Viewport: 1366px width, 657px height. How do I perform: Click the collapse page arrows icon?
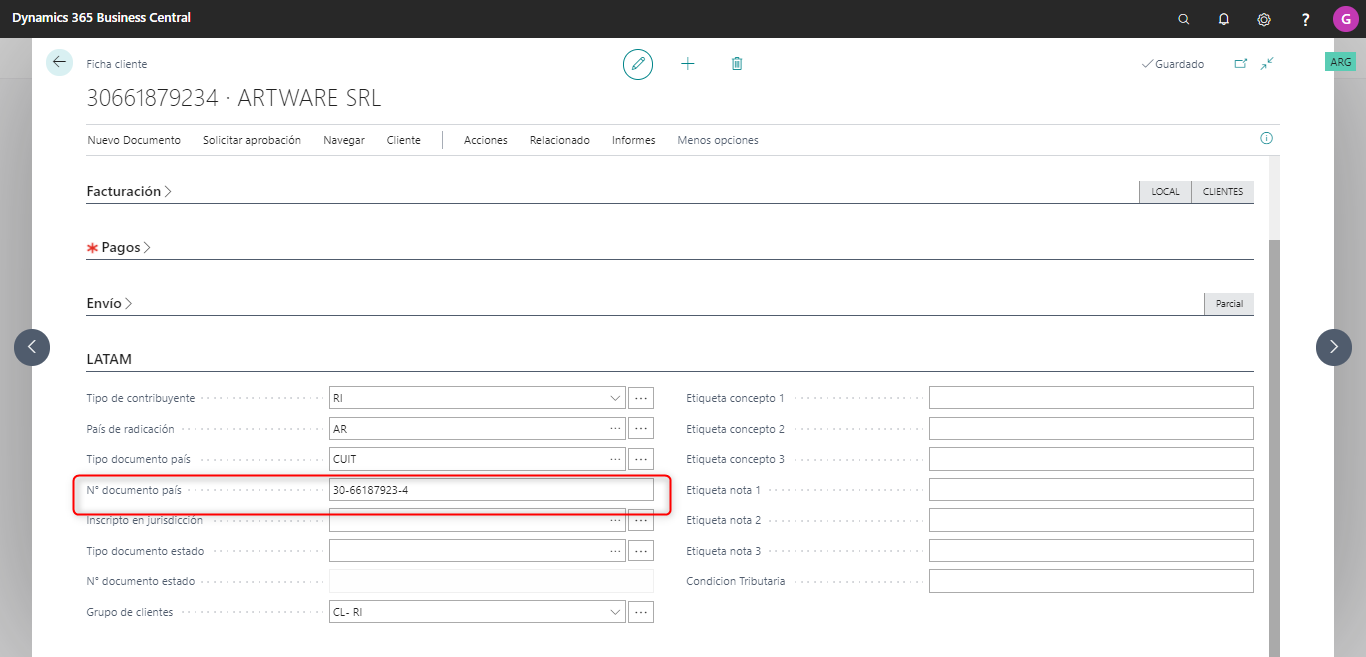1267,63
